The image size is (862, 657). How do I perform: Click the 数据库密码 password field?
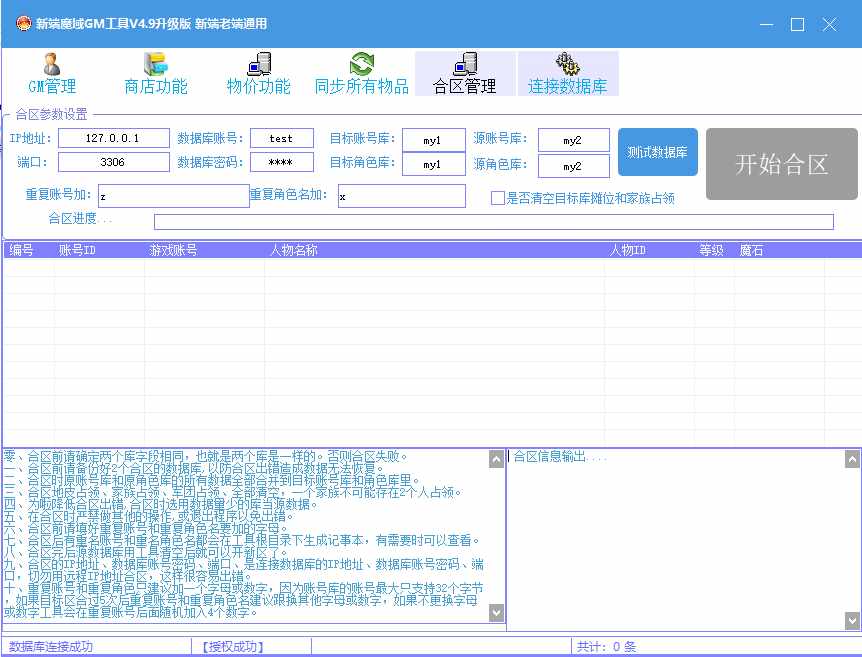click(281, 162)
